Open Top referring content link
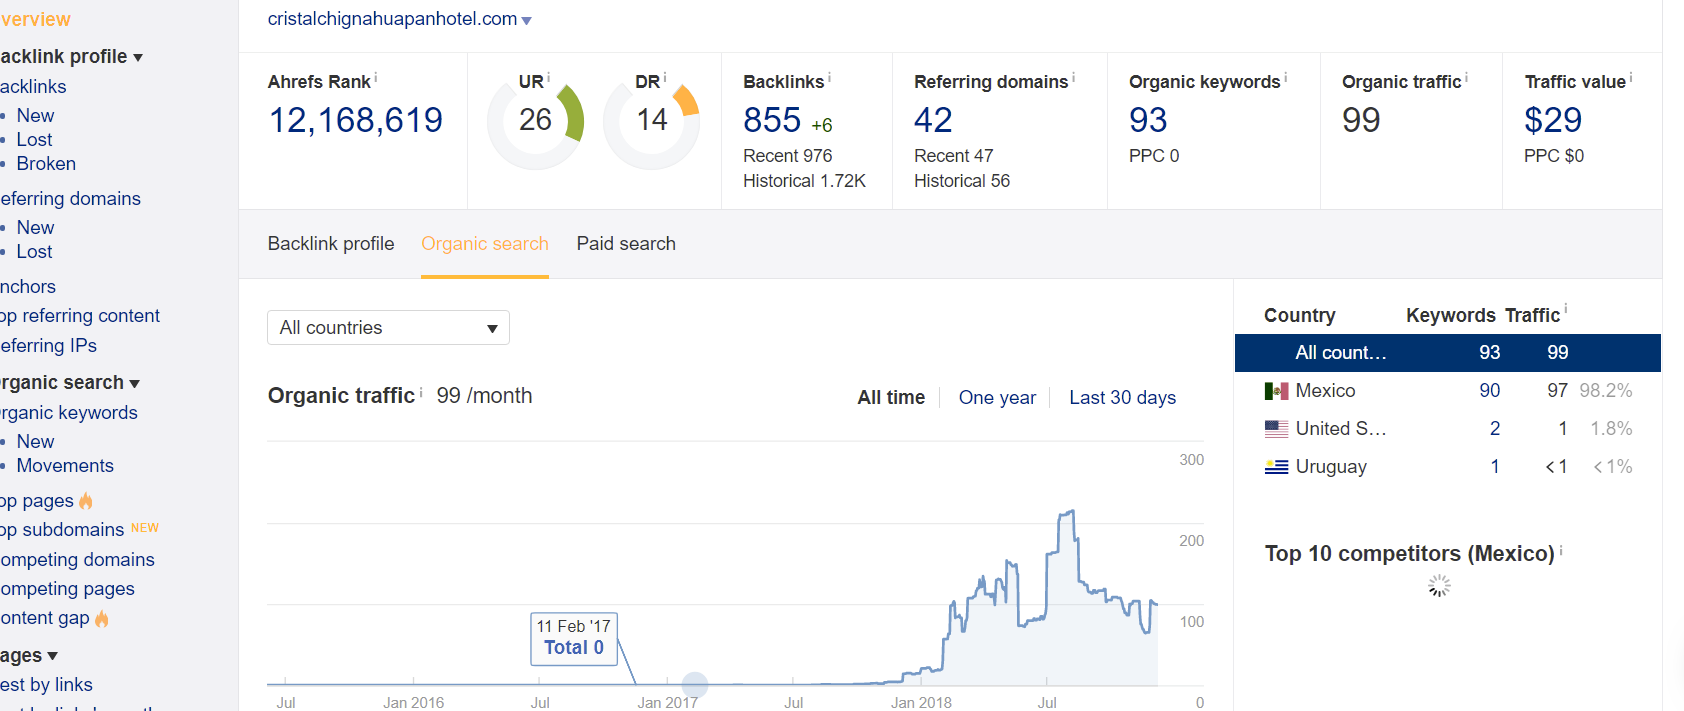1684x711 pixels. pyautogui.click(x=80, y=316)
